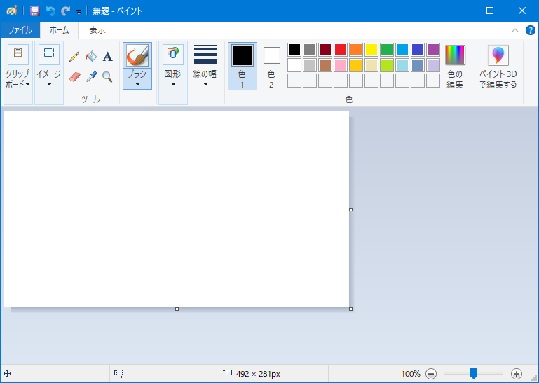Click Save icon in quick access toolbar
539x383 pixels.
coord(34,11)
